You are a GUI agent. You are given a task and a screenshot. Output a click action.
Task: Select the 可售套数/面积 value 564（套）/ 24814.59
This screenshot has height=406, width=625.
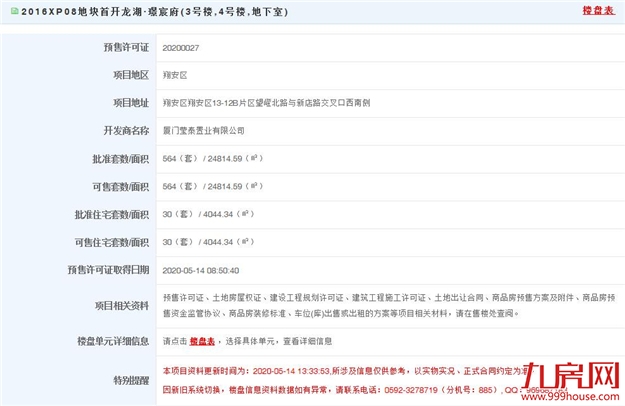pyautogui.click(x=212, y=186)
